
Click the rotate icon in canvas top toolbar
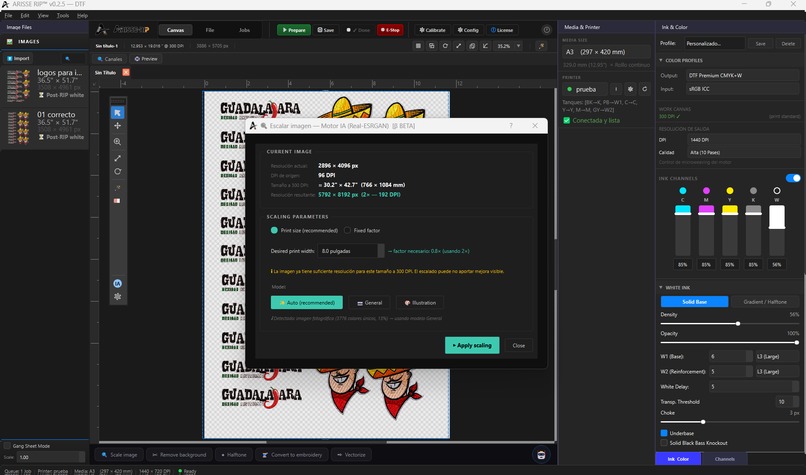click(x=445, y=46)
